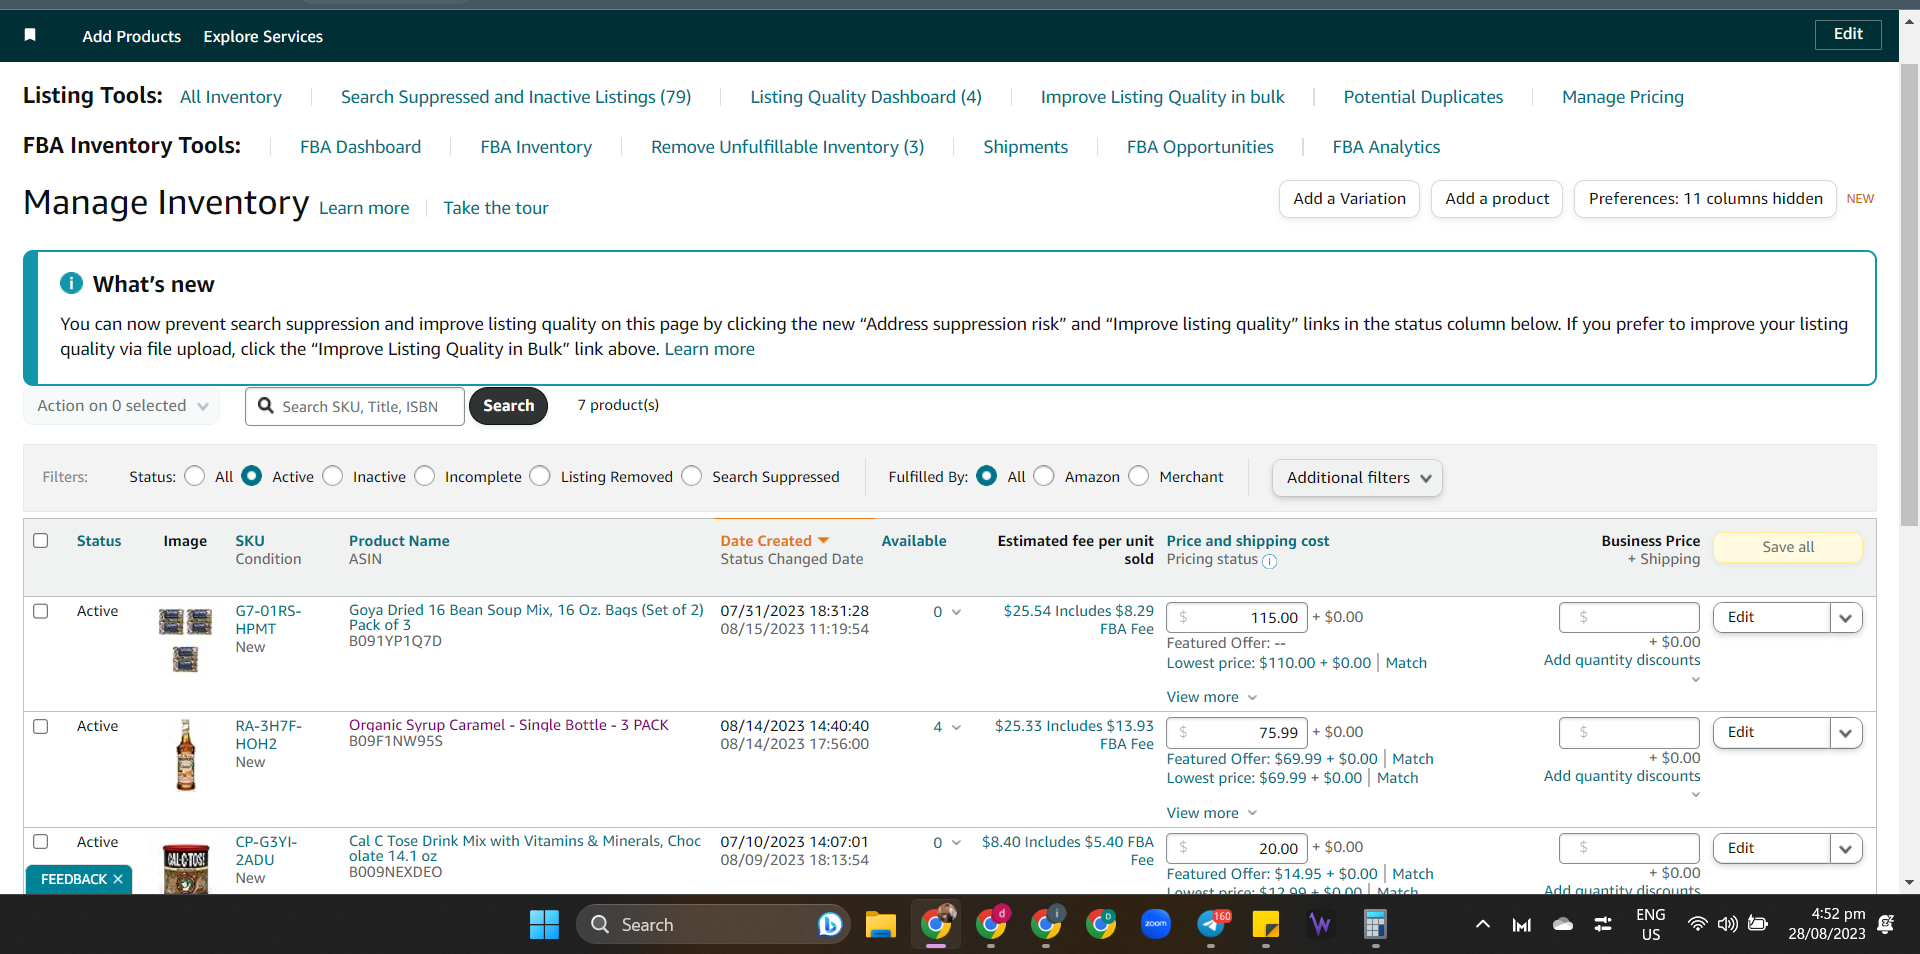
Task: Check the box for SKU CP-G3YI-2ADU row
Action: tap(41, 842)
